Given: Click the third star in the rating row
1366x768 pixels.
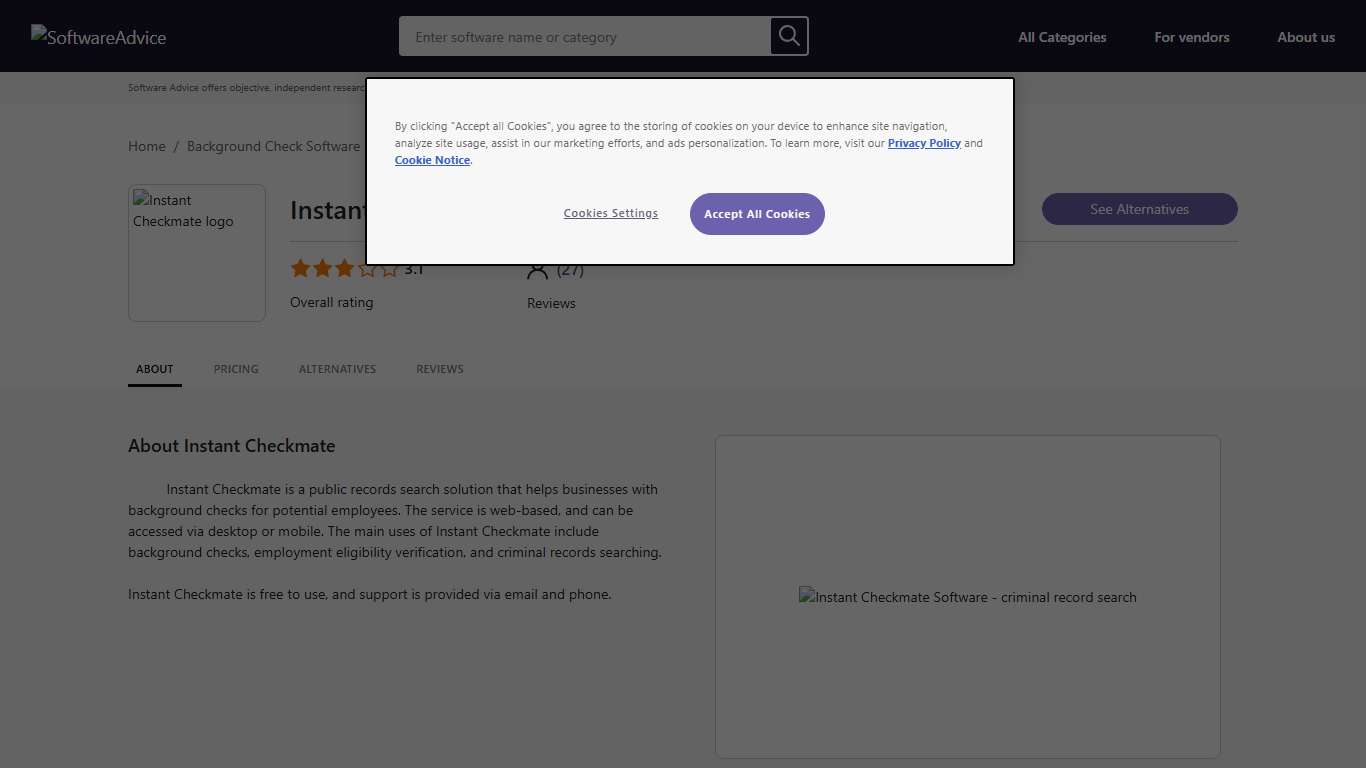Looking at the screenshot, I should 345,268.
